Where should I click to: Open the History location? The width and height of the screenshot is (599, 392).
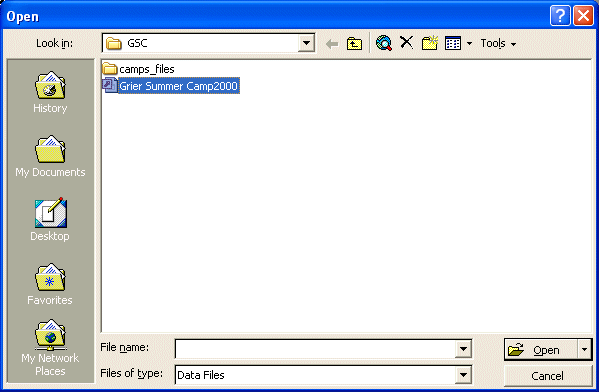coord(50,92)
